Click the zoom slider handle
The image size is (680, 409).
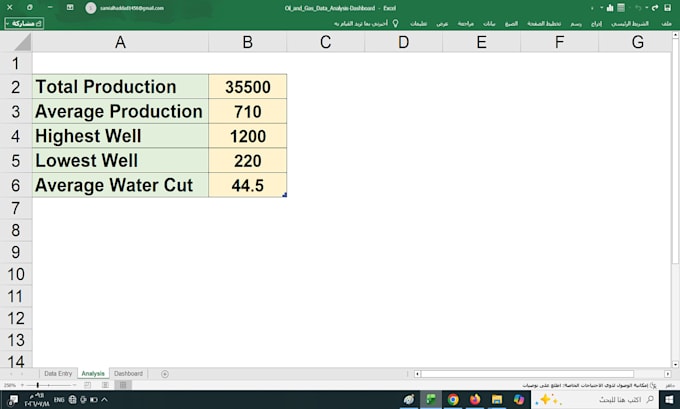tap(38, 385)
